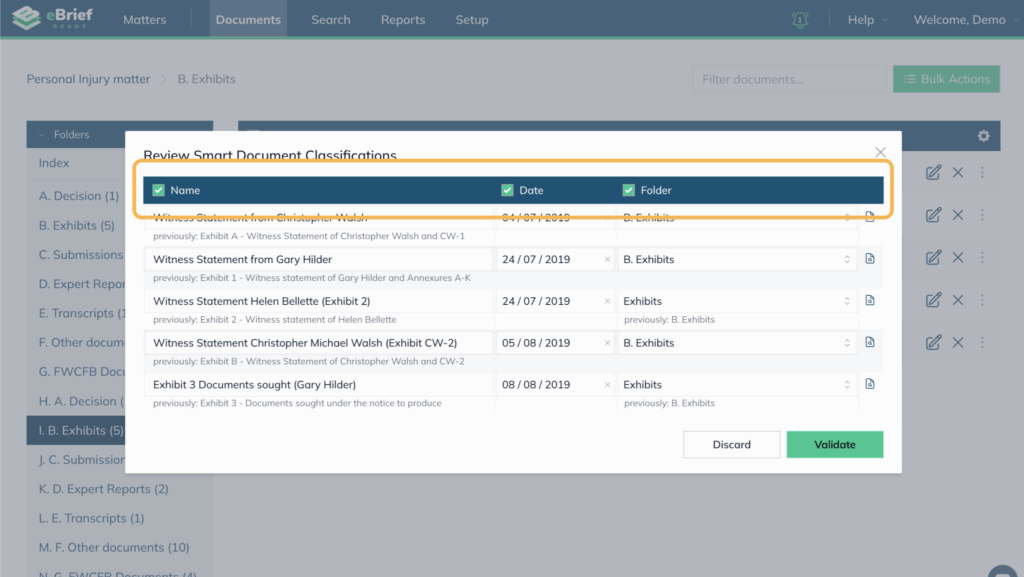This screenshot has height=577, width=1024.
Task: Close the Review Smart Document Classifications dialog
Action: point(880,152)
